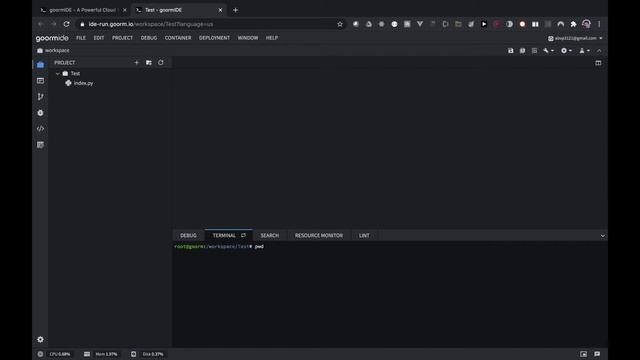Open the code brackets sidebar icon
This screenshot has width=640, height=360.
(40, 129)
